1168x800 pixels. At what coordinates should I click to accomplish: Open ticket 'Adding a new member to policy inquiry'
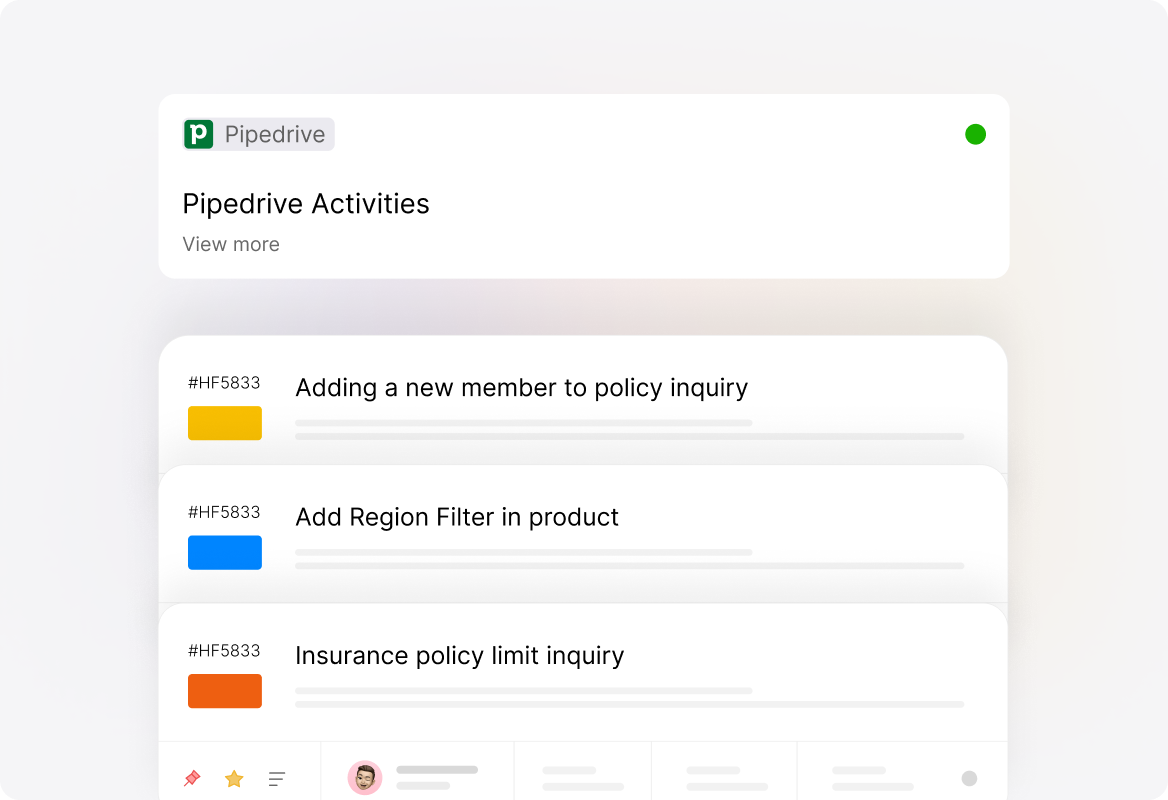(x=521, y=387)
